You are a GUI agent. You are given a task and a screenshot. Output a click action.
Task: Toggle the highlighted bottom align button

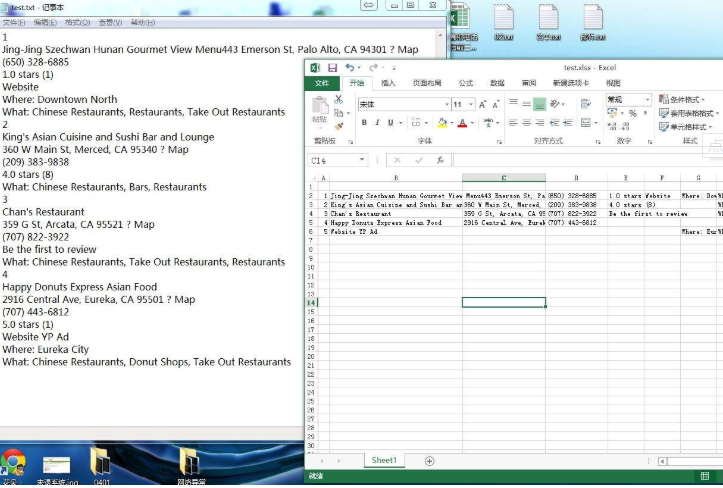[x=539, y=104]
